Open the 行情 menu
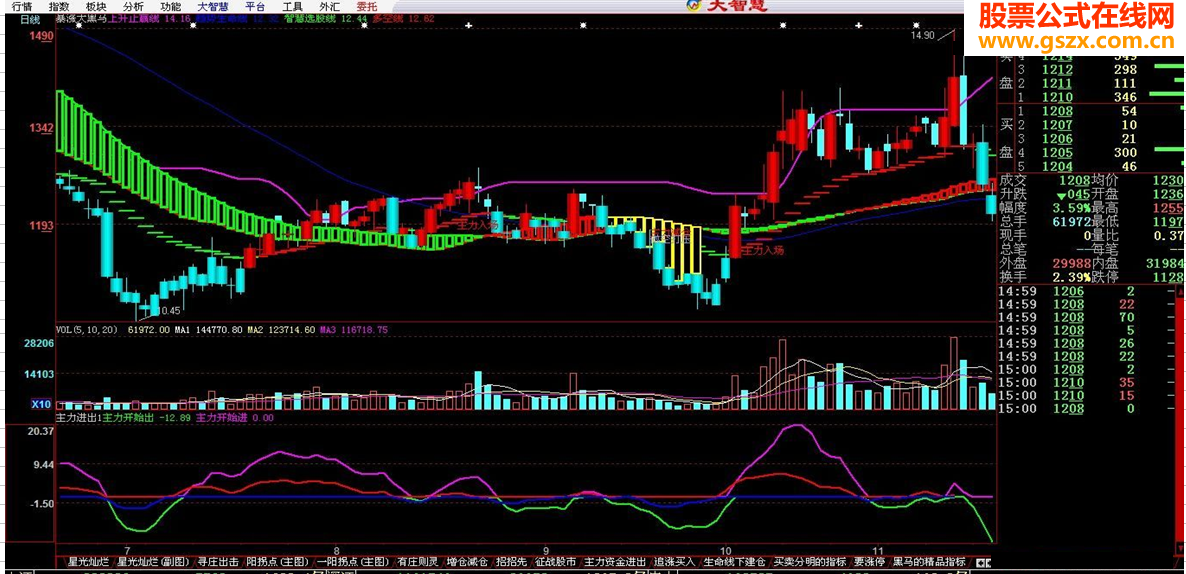The image size is (1186, 574). [22, 6]
